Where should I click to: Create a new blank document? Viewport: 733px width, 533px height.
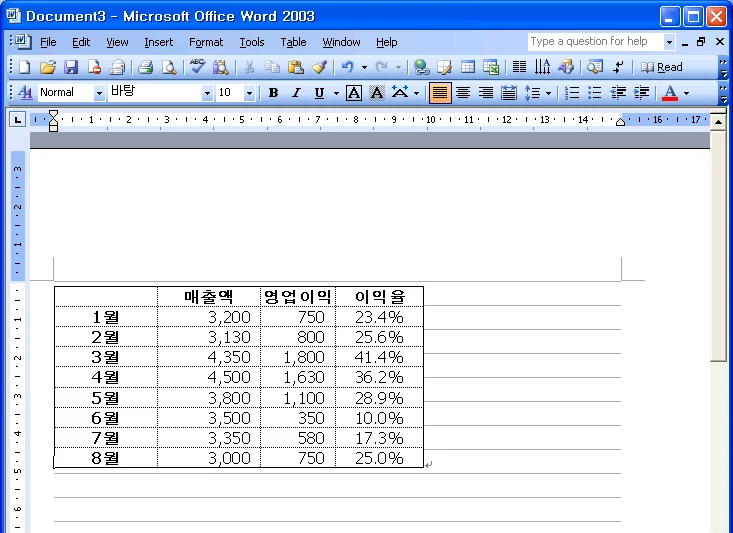25,67
